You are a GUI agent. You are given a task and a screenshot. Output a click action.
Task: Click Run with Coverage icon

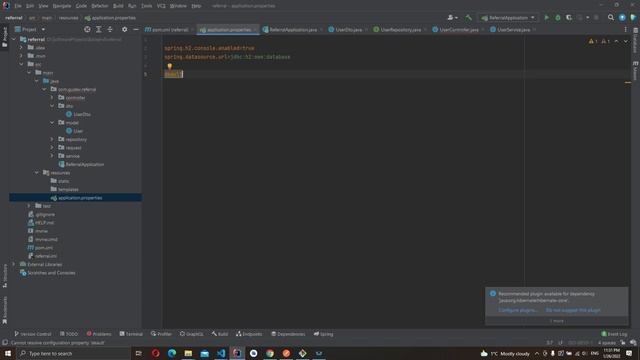tap(569, 18)
